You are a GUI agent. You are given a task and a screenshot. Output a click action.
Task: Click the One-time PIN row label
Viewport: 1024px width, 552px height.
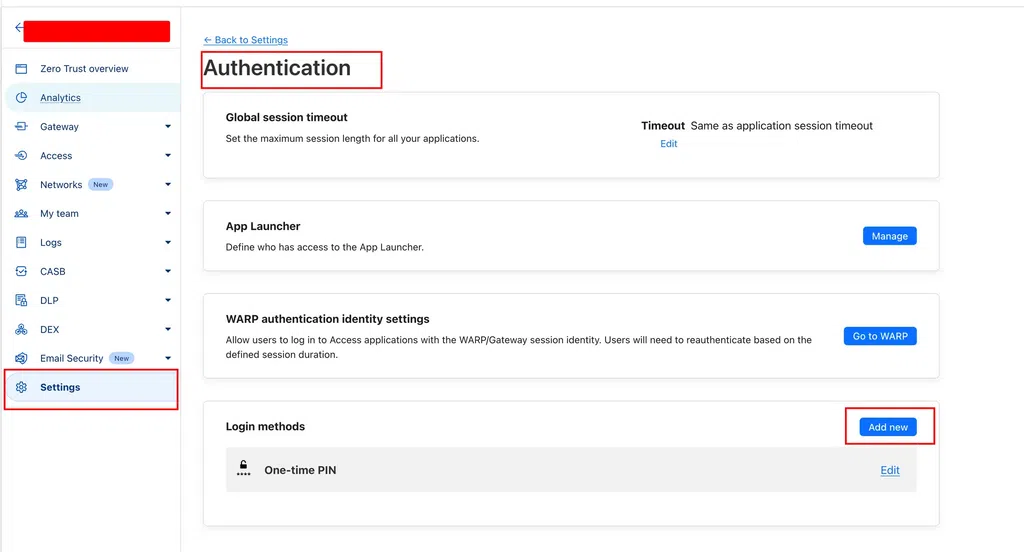(300, 470)
